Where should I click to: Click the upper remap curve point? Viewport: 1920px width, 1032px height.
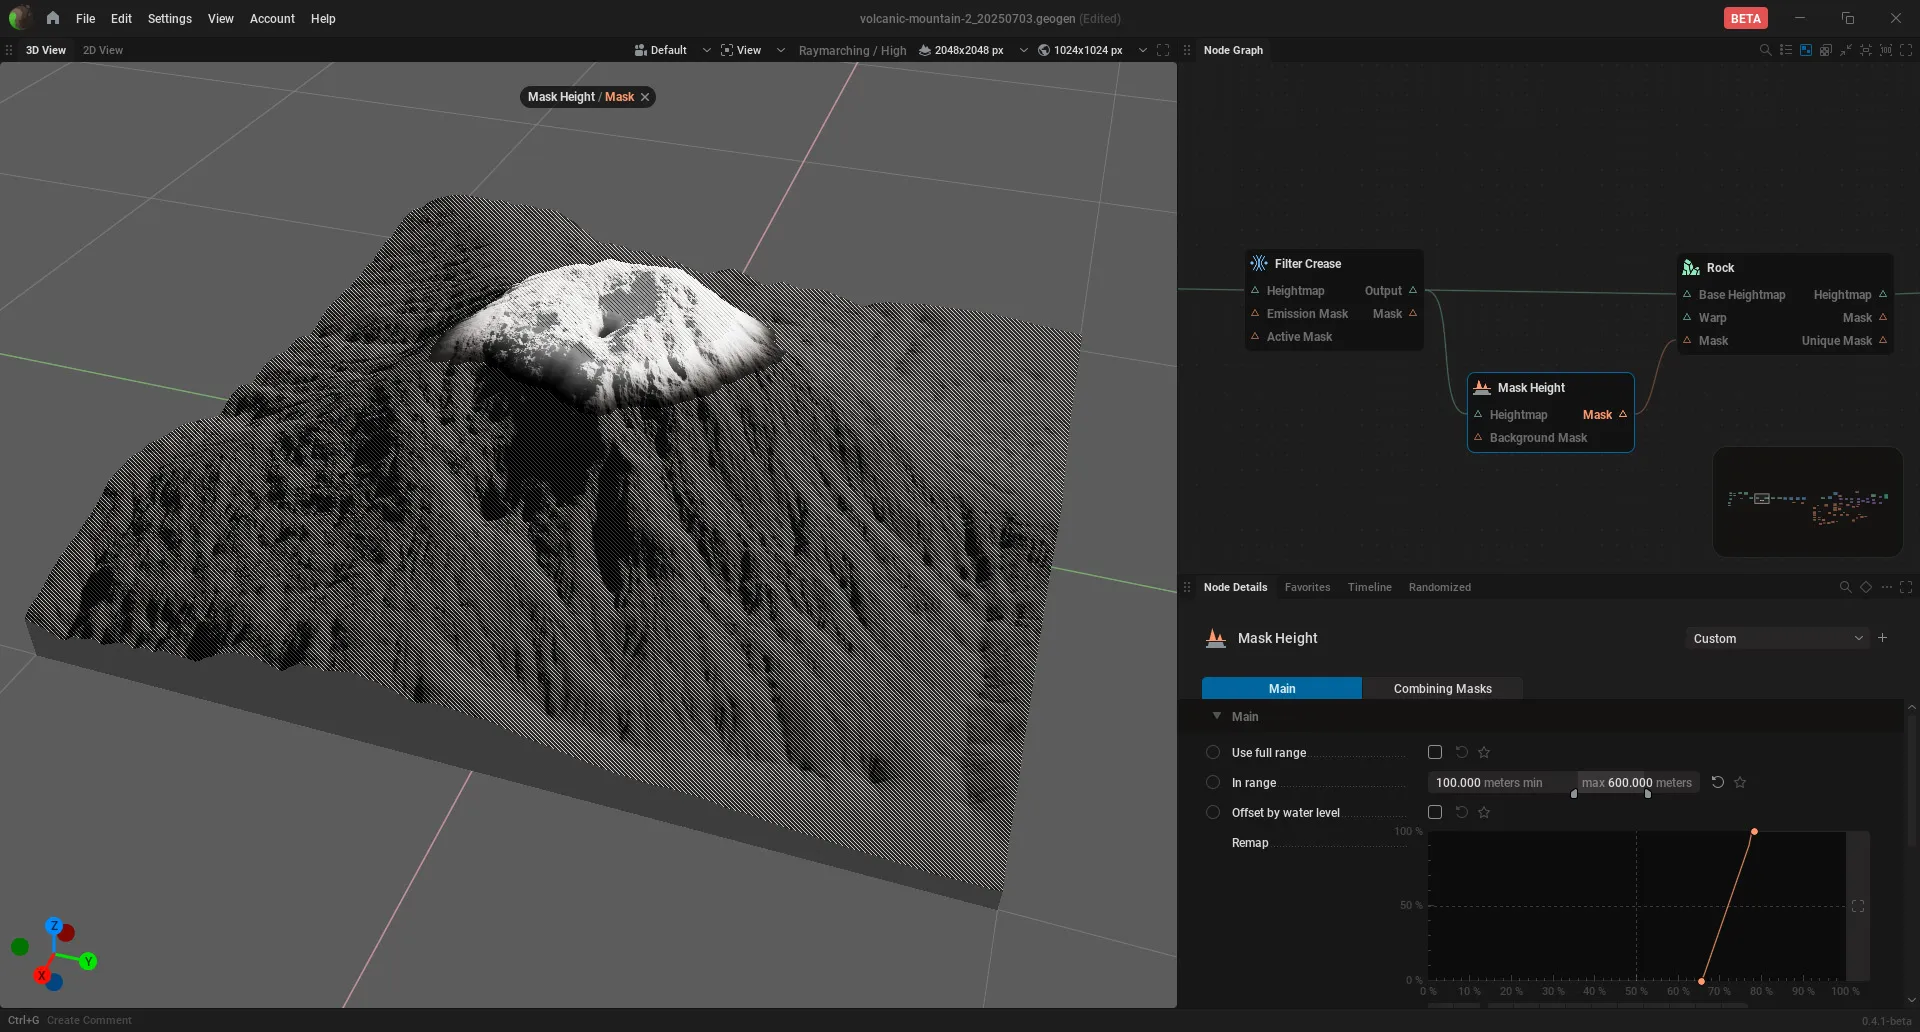click(x=1754, y=832)
